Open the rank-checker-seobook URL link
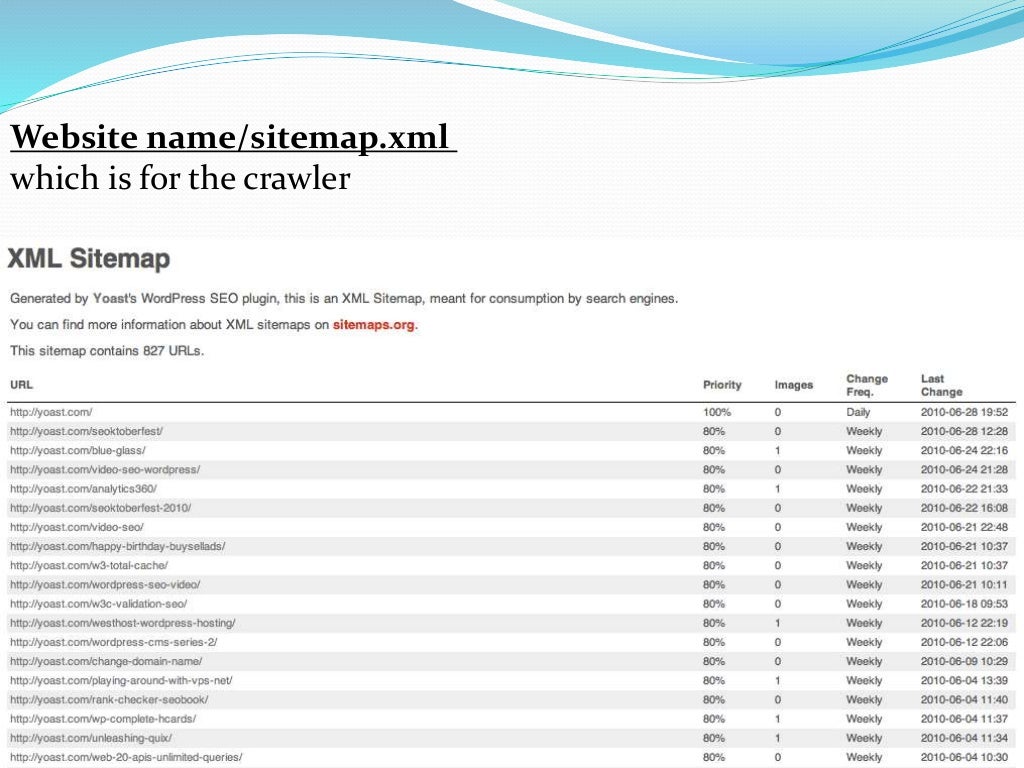Screen dimensions: 1024x768 (x=109, y=699)
